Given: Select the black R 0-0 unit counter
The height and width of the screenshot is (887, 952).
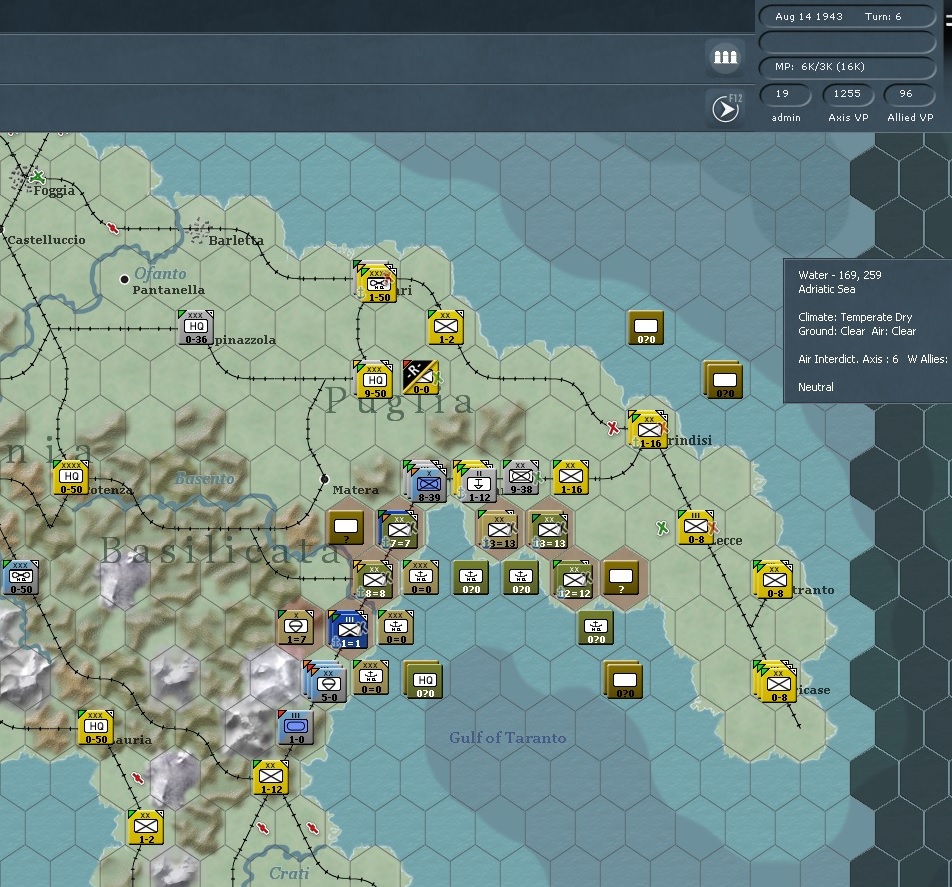Looking at the screenshot, I should click(420, 378).
